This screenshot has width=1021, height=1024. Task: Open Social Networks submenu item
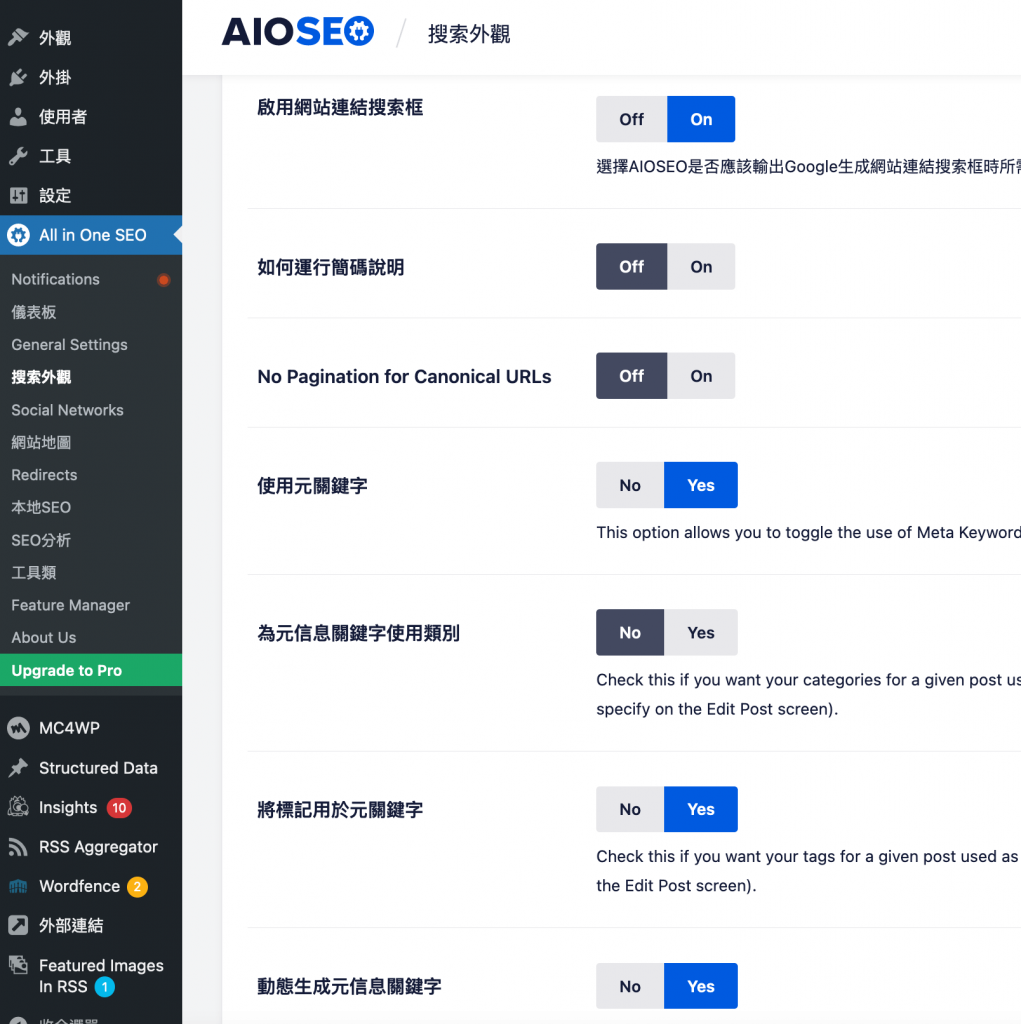tap(67, 410)
